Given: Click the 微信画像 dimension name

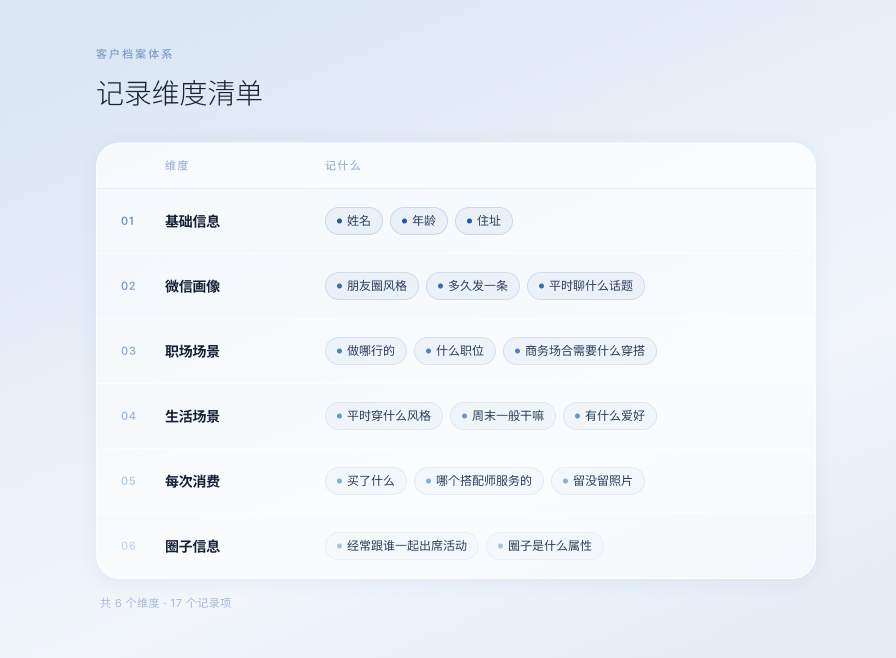Looking at the screenshot, I should click(193, 287).
